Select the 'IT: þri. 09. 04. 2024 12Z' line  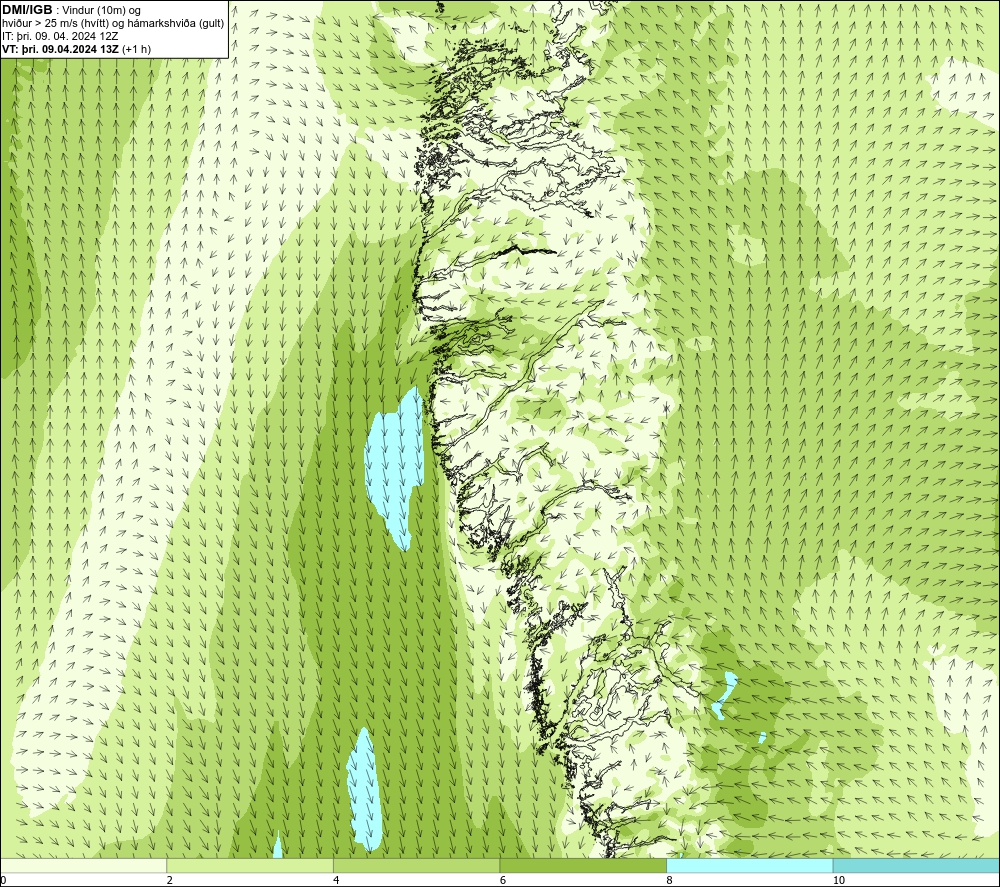[x=60, y=36]
